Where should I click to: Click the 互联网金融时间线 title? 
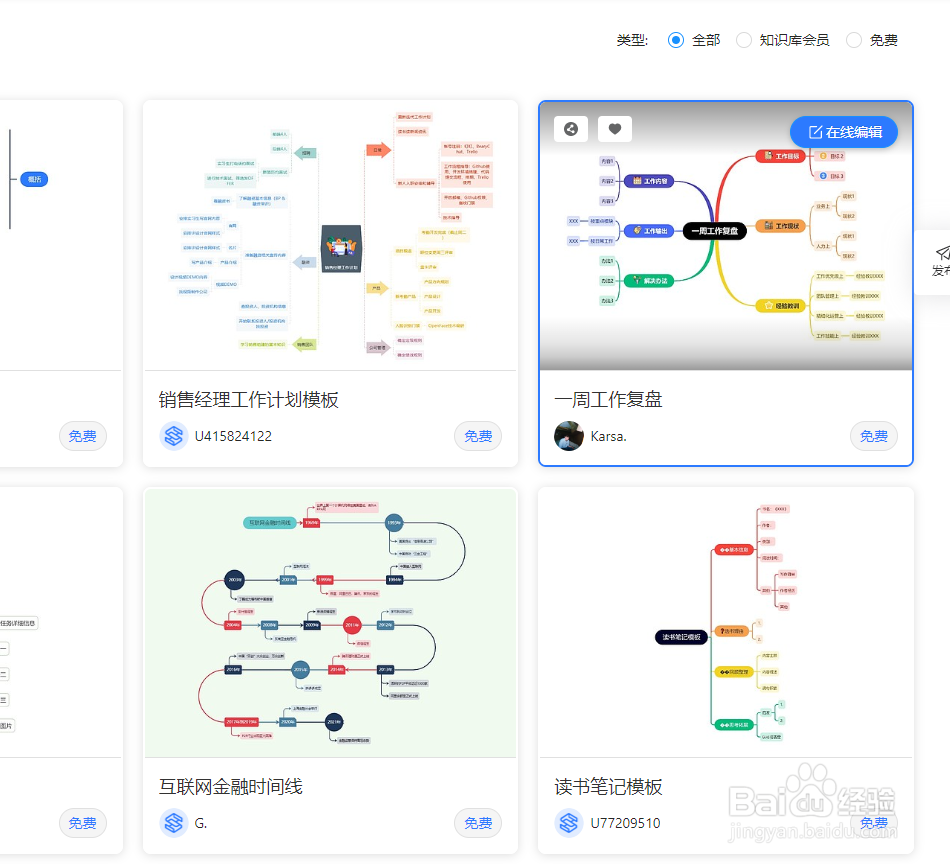231,786
